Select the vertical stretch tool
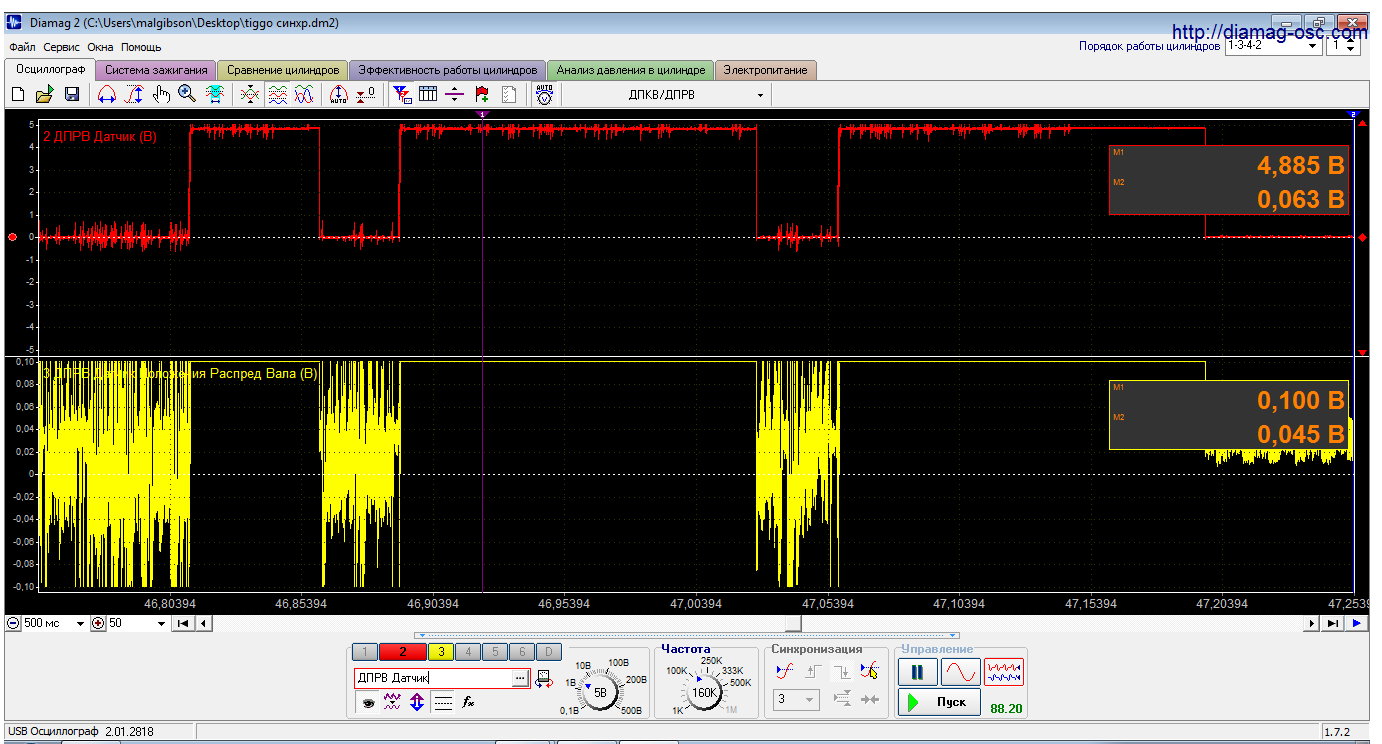This screenshot has height=744, width=1382. [x=134, y=94]
